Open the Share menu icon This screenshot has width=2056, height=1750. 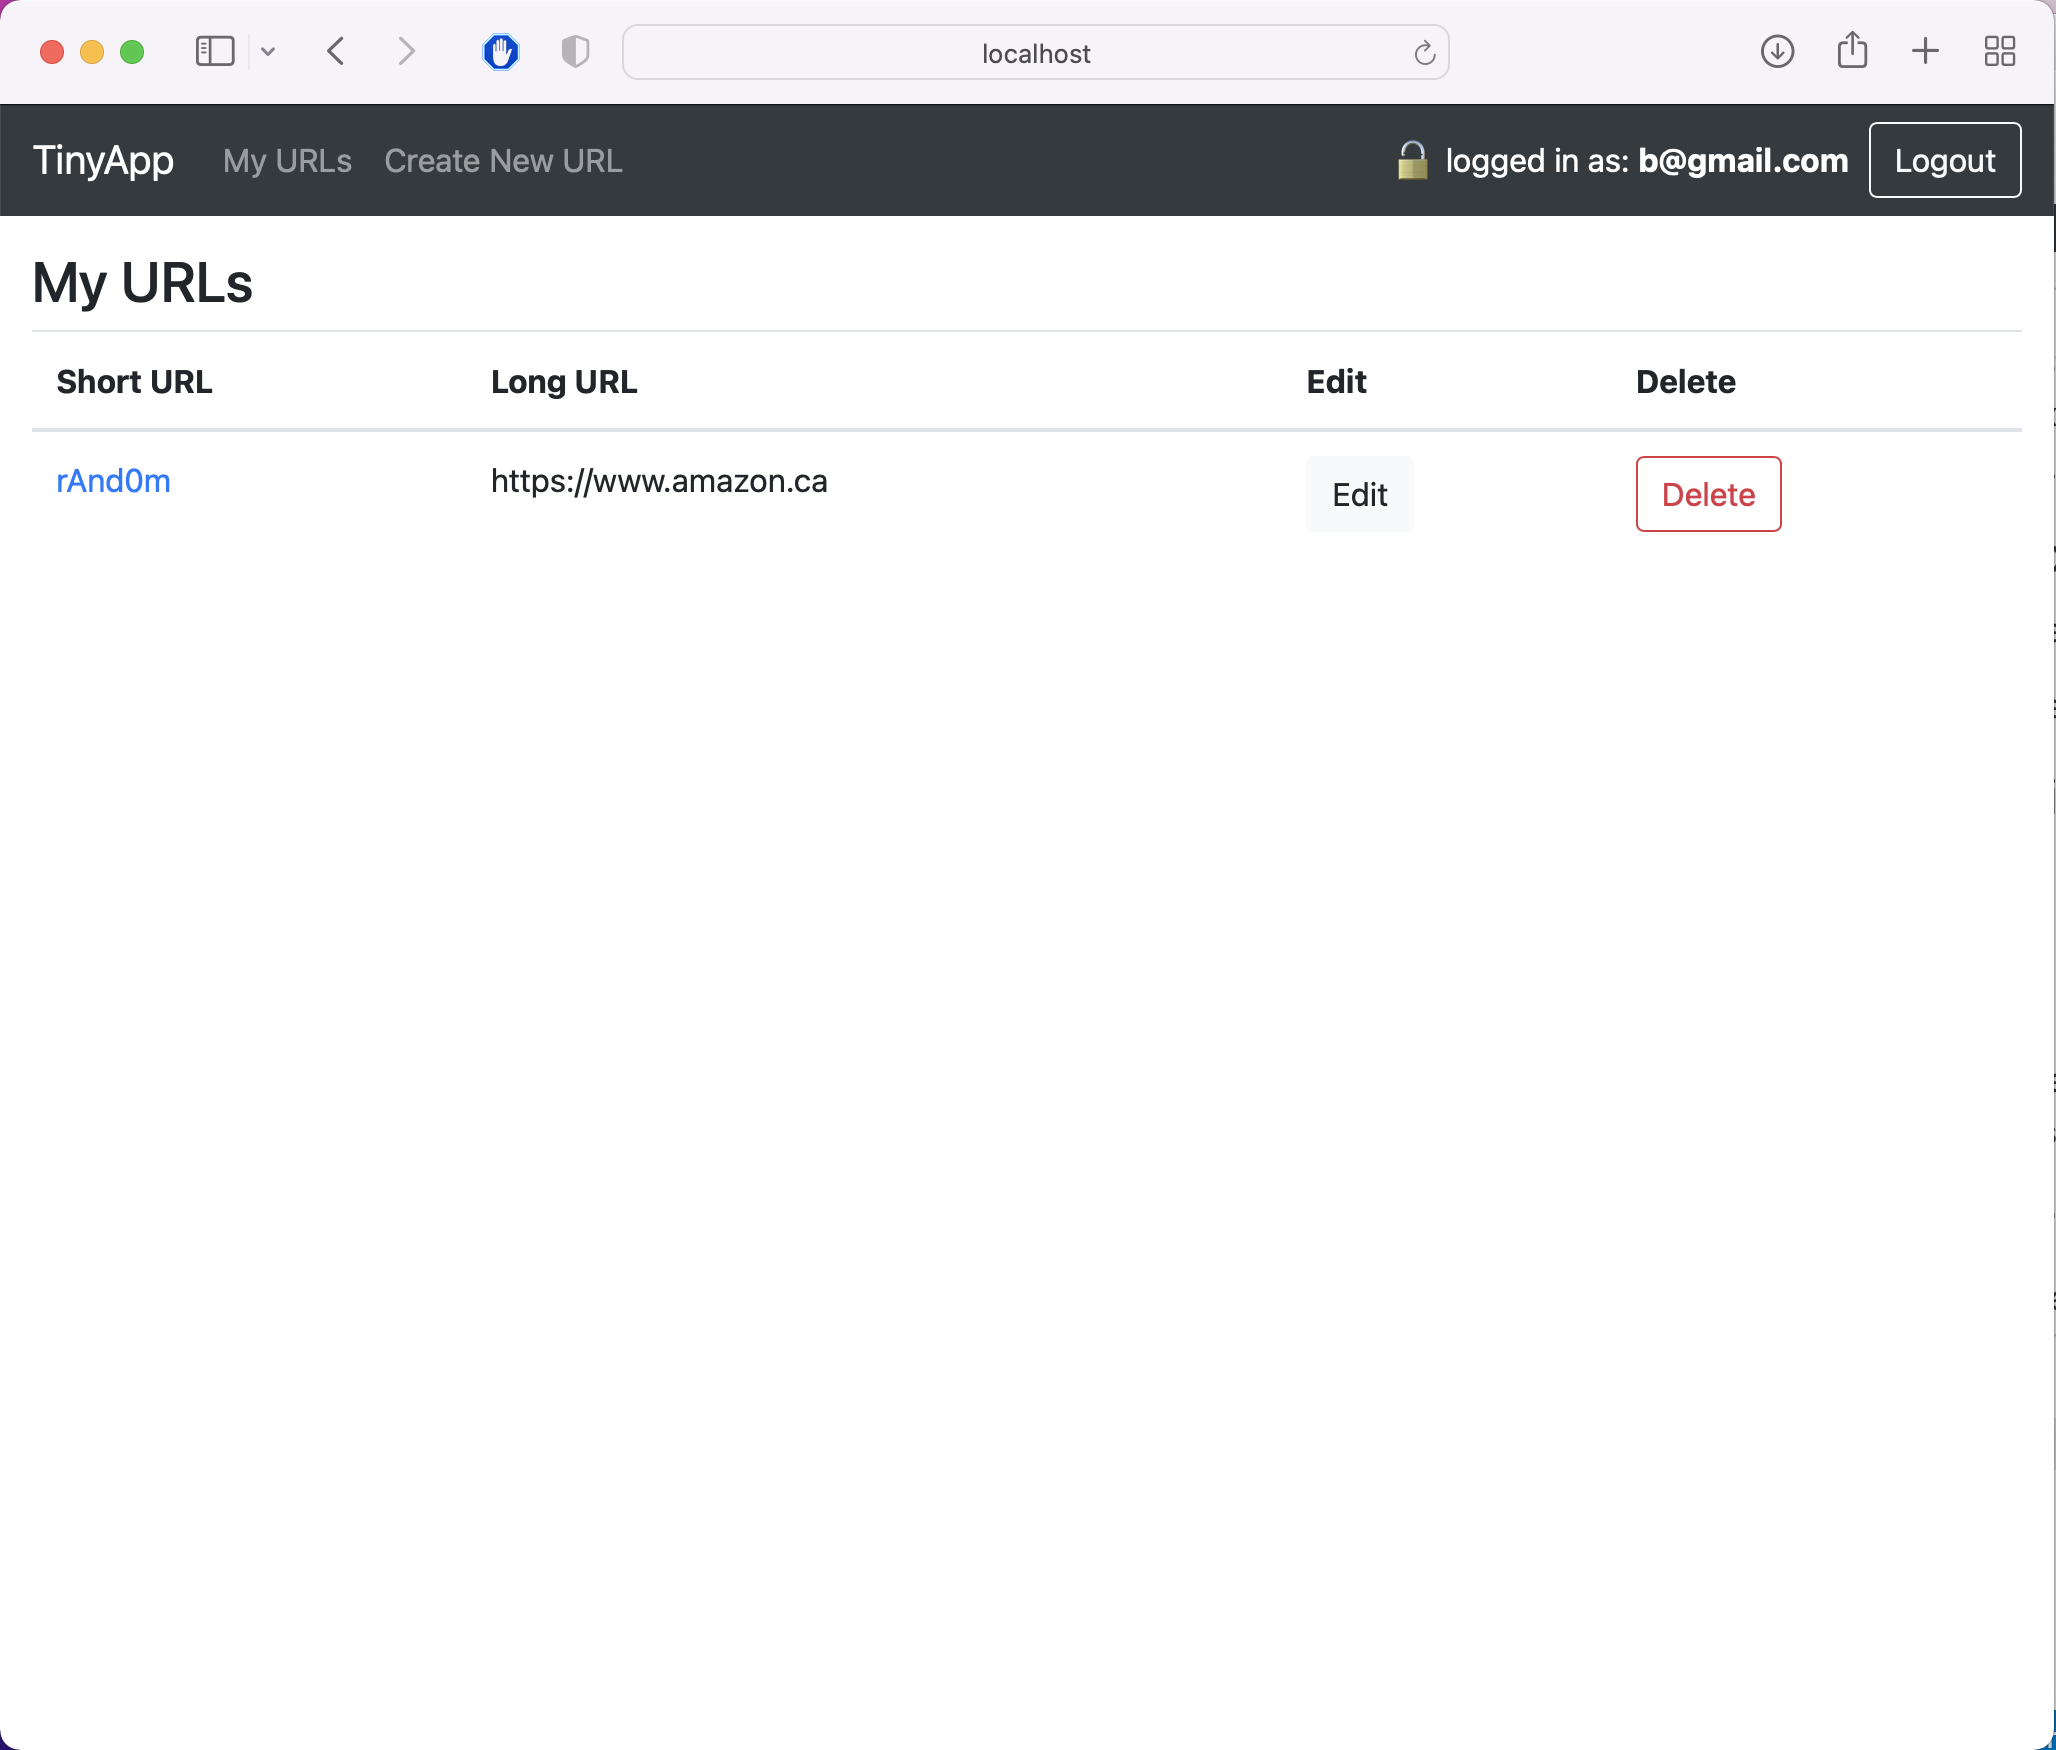pos(1852,51)
